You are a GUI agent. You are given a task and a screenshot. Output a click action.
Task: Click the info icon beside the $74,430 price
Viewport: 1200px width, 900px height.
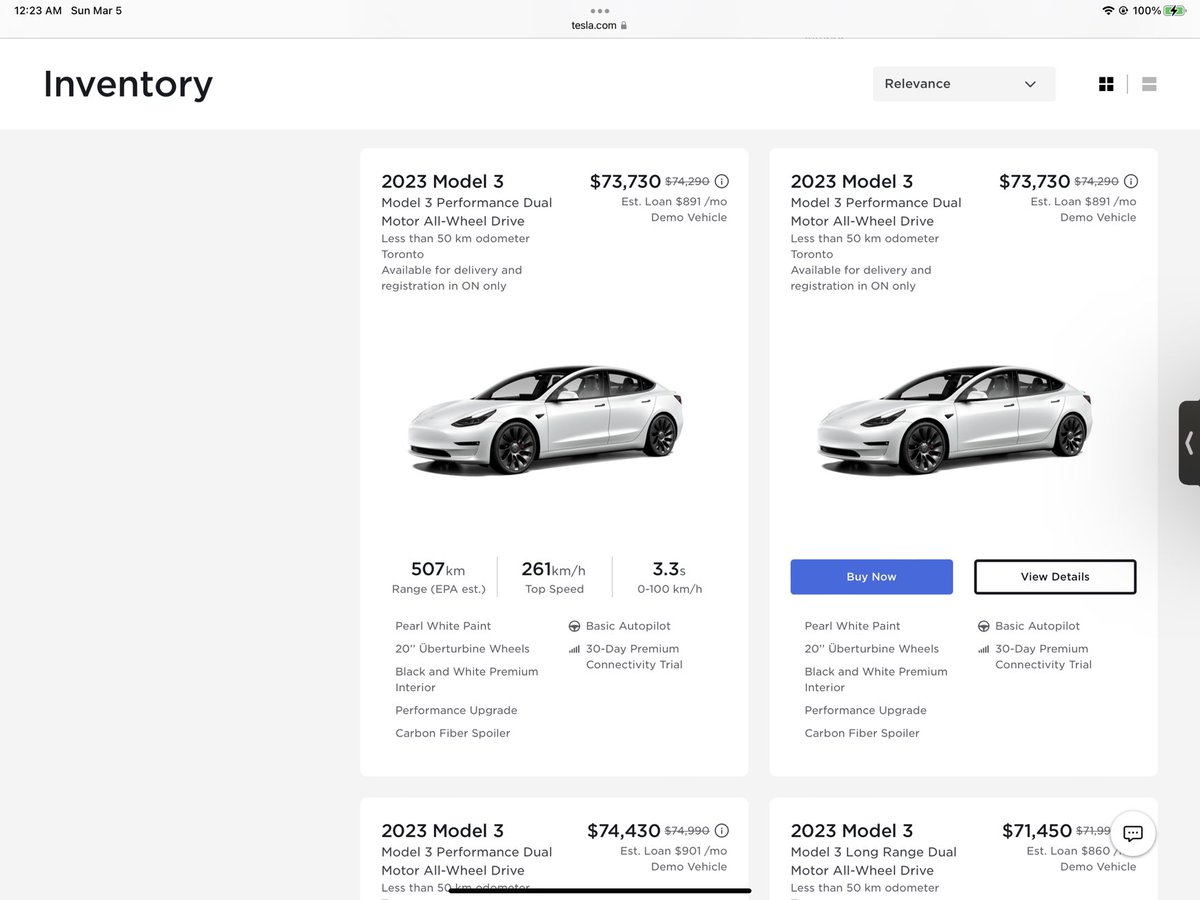(x=722, y=830)
